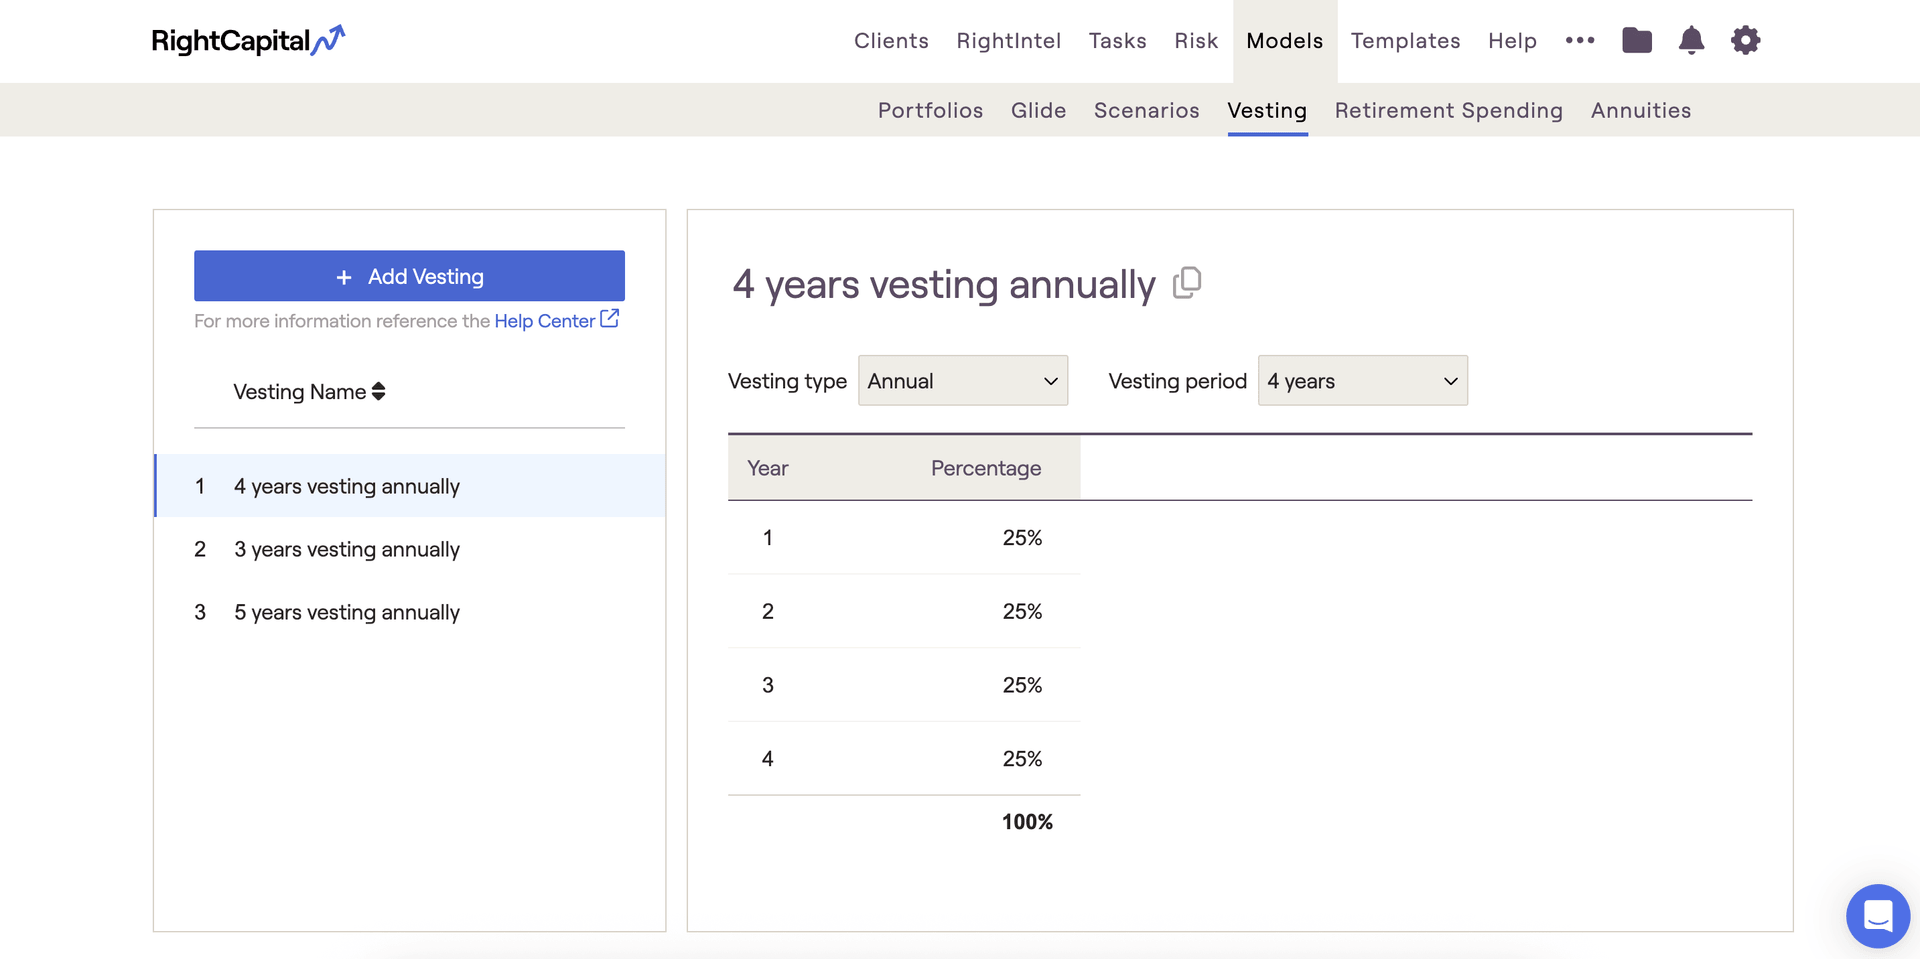The height and width of the screenshot is (959, 1920).
Task: Switch to the Portfolios tab
Action: click(930, 110)
